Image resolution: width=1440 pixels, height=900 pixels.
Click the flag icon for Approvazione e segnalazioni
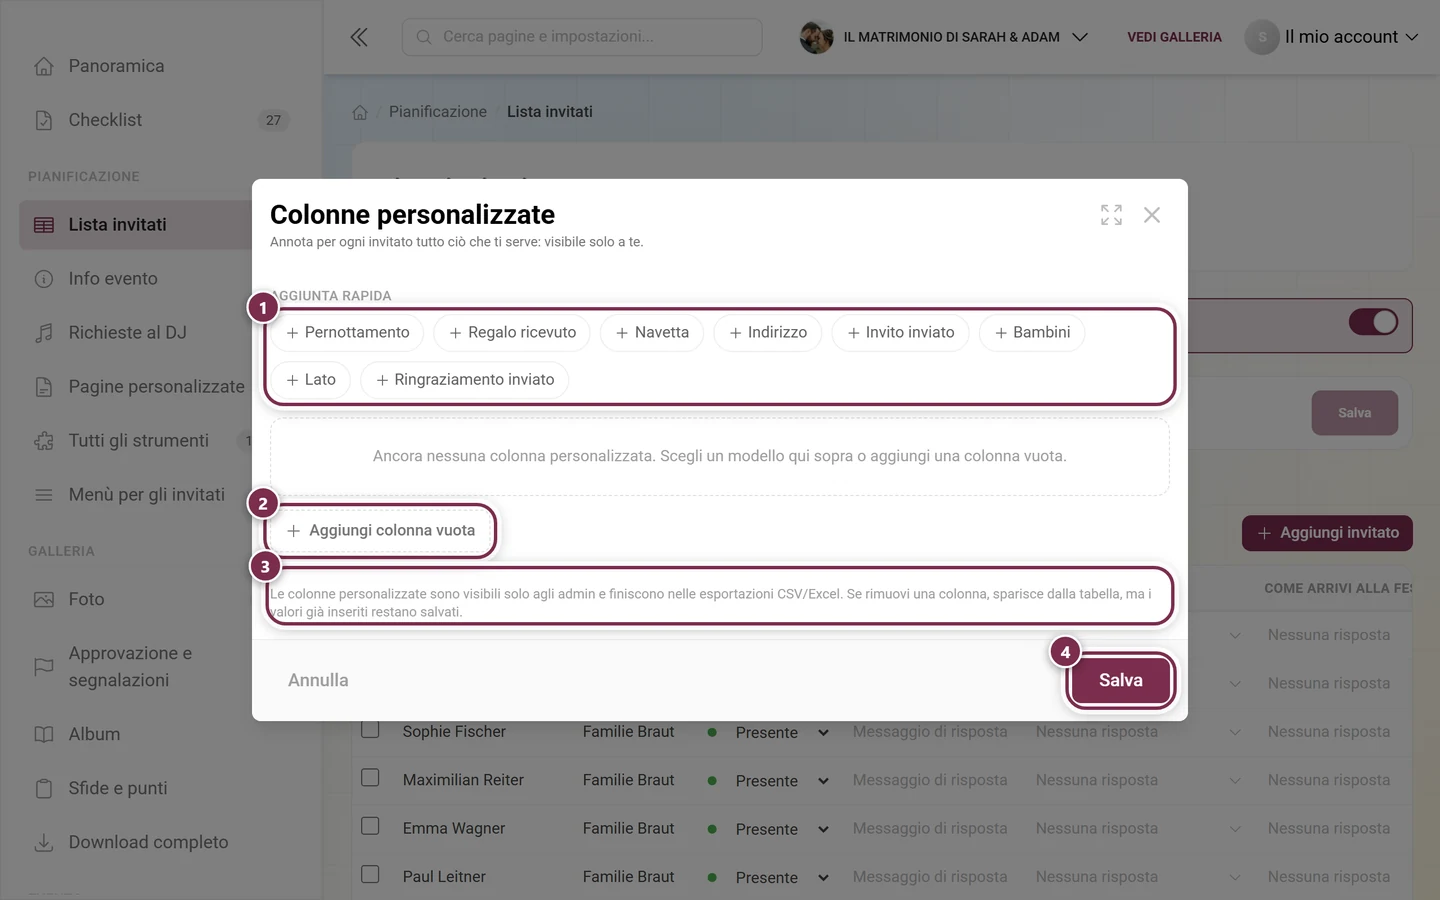point(44,666)
